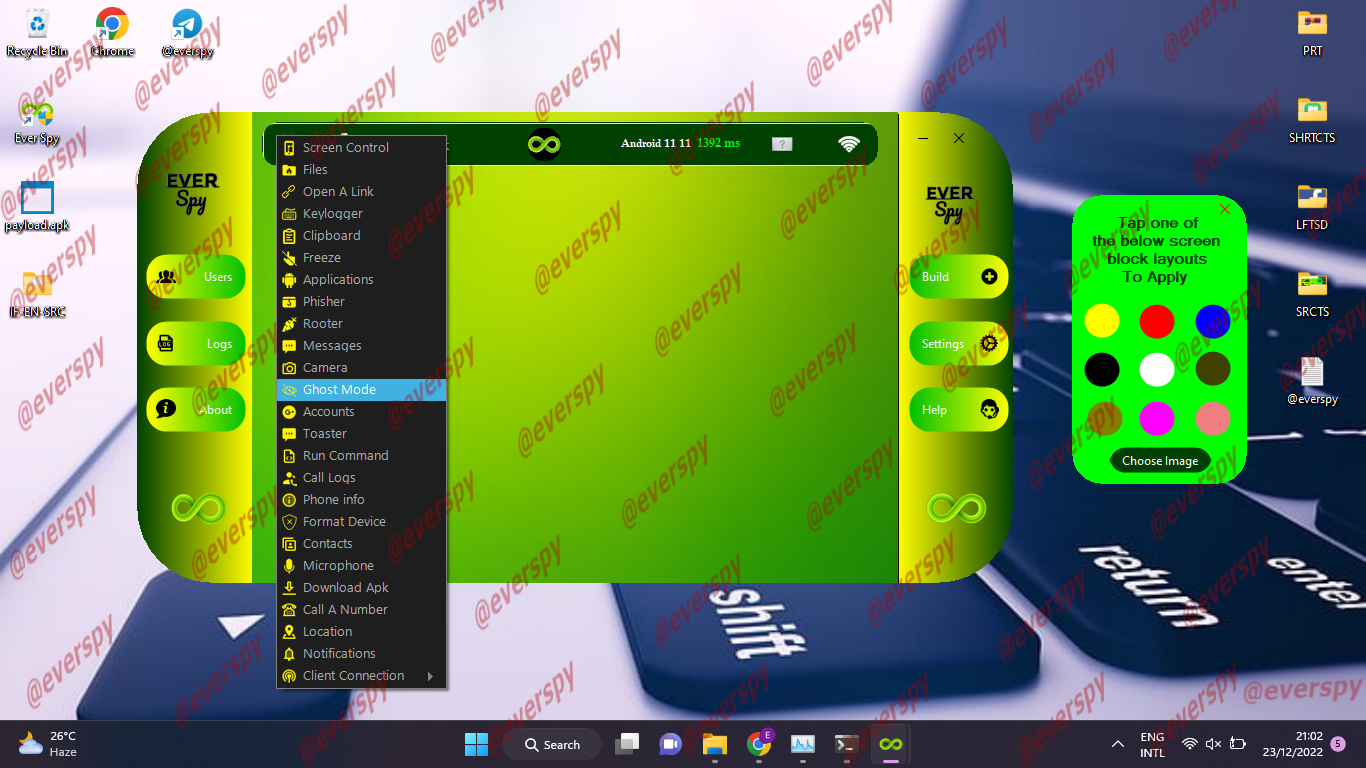Click the Location pin icon
The width and height of the screenshot is (1366, 768).
(289, 631)
